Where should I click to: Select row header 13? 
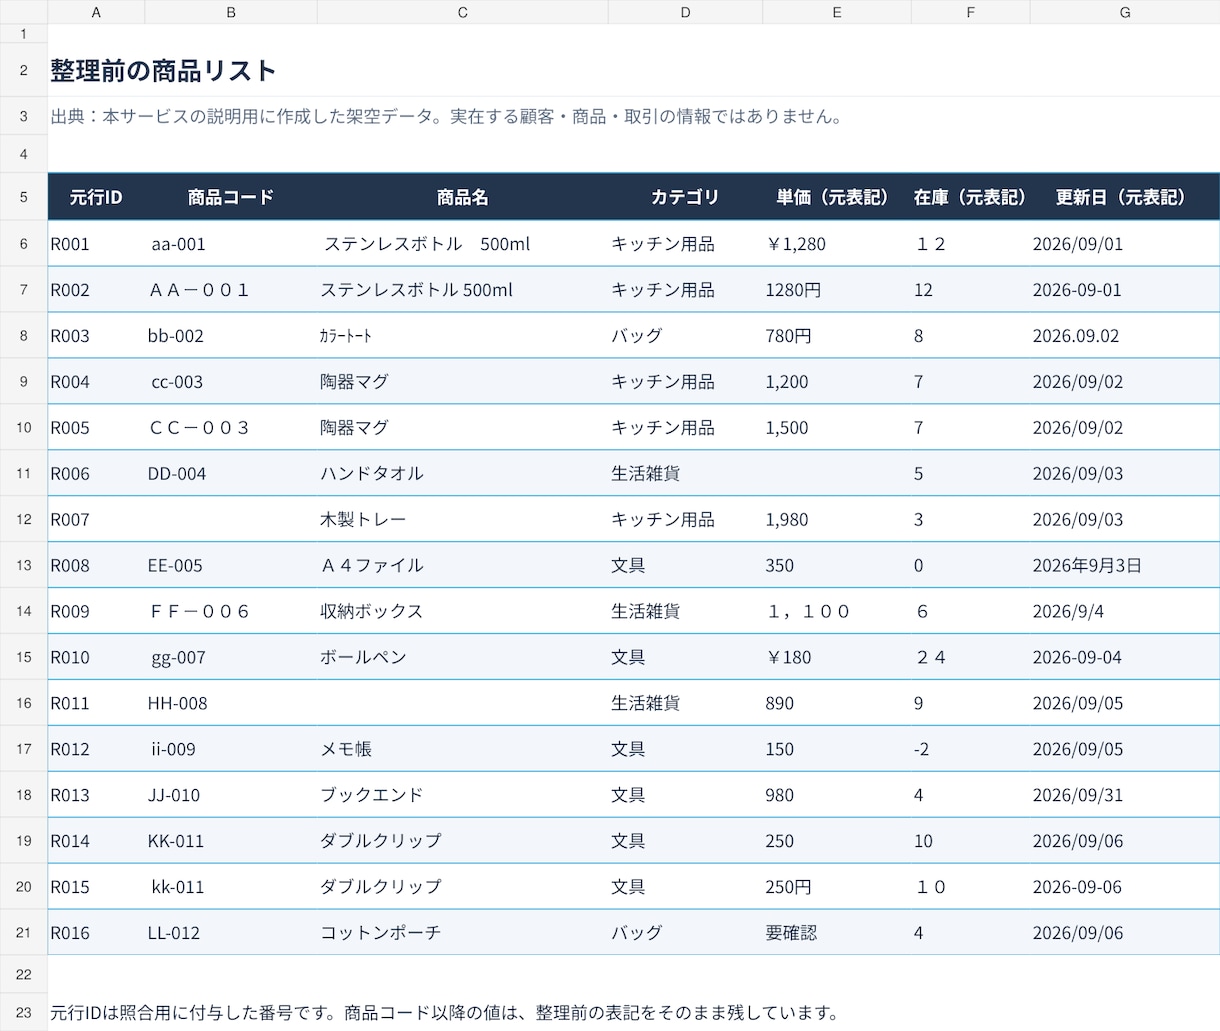pyautogui.click(x=24, y=565)
